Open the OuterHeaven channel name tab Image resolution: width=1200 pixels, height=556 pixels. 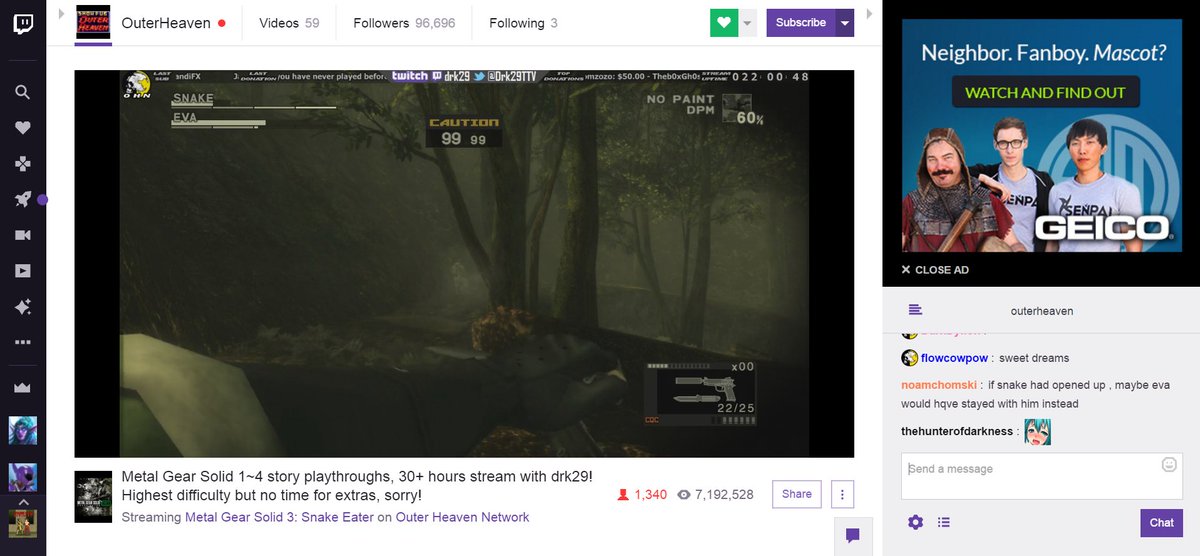(166, 23)
